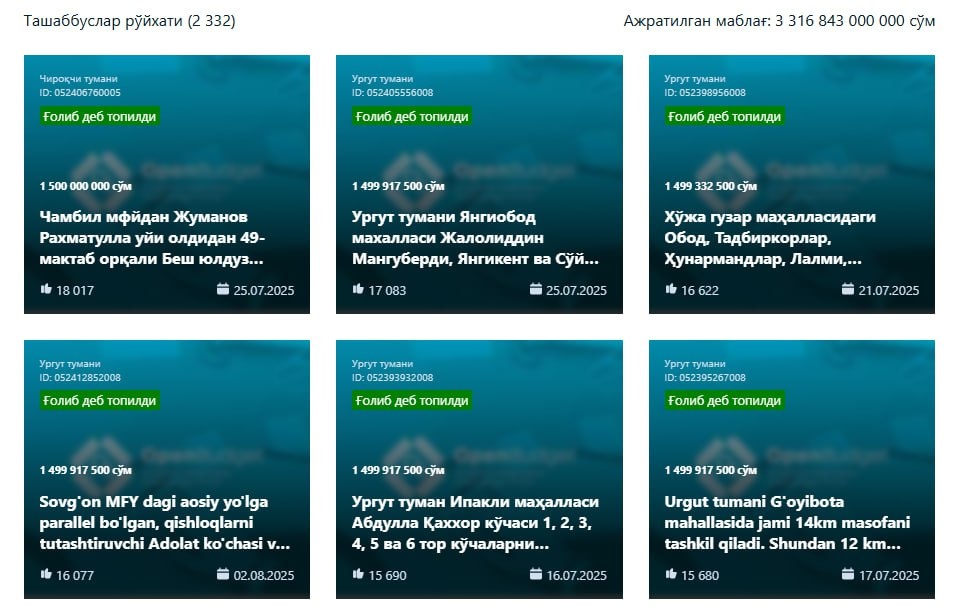Click calendar icon beside 21.07.2025
960x613 pixels.
click(x=848, y=288)
